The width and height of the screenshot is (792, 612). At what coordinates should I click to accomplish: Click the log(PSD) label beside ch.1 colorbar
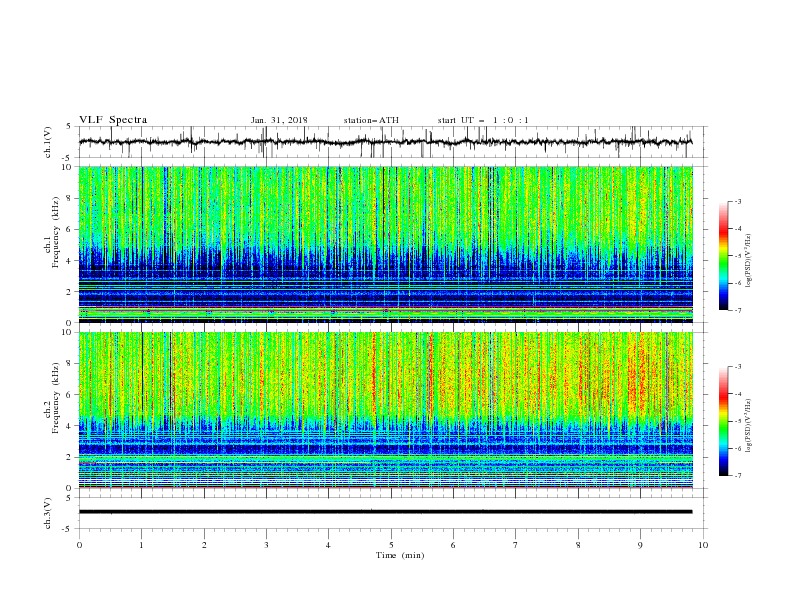(x=748, y=261)
